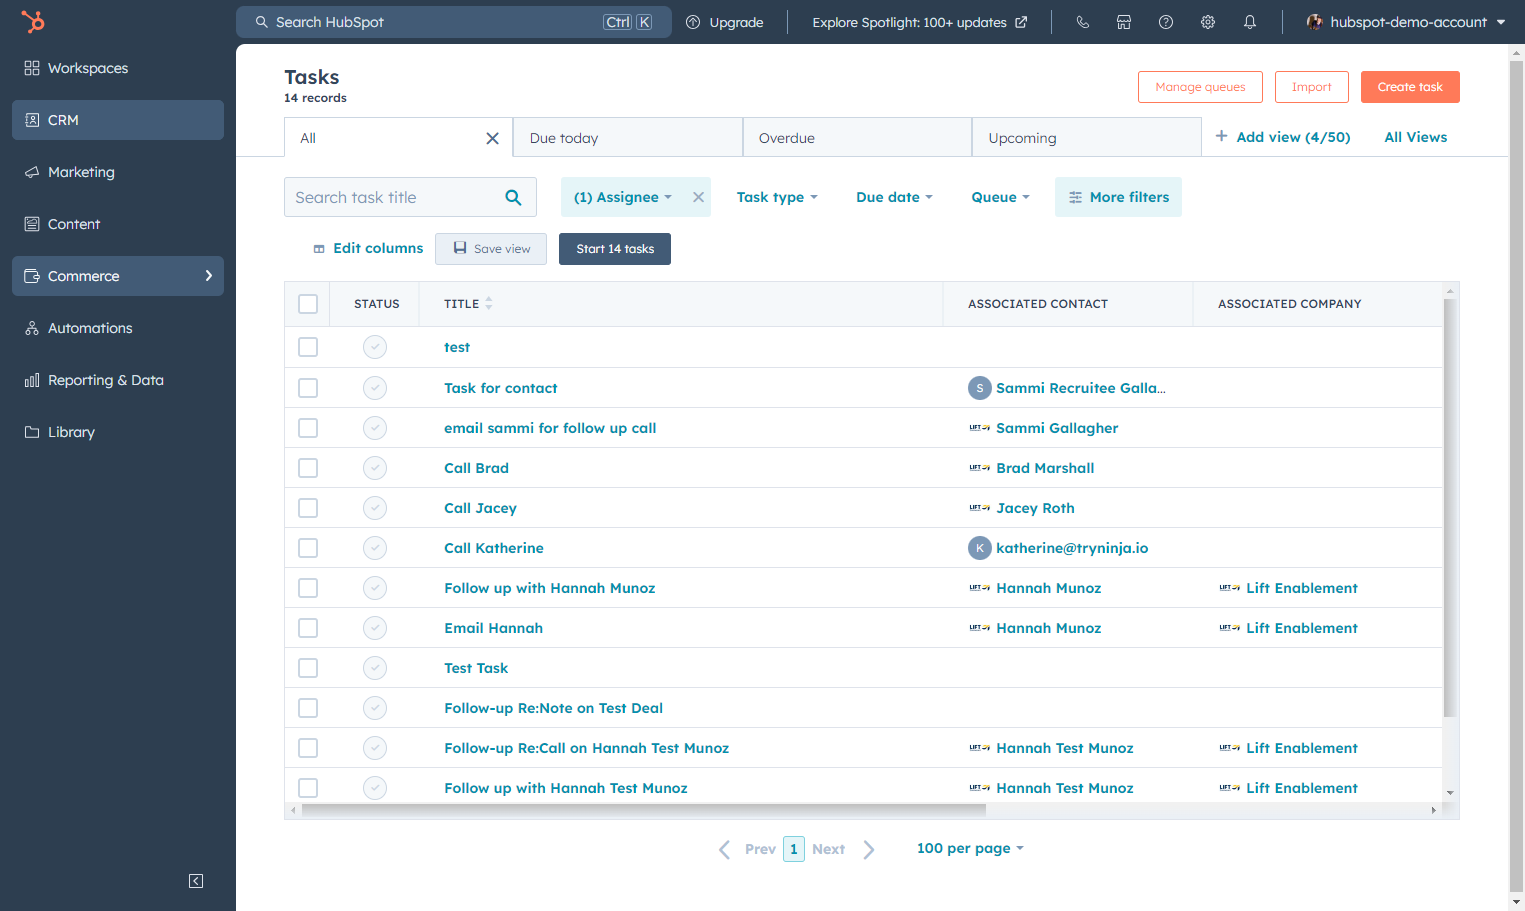Click the Manage queues button

pos(1200,87)
